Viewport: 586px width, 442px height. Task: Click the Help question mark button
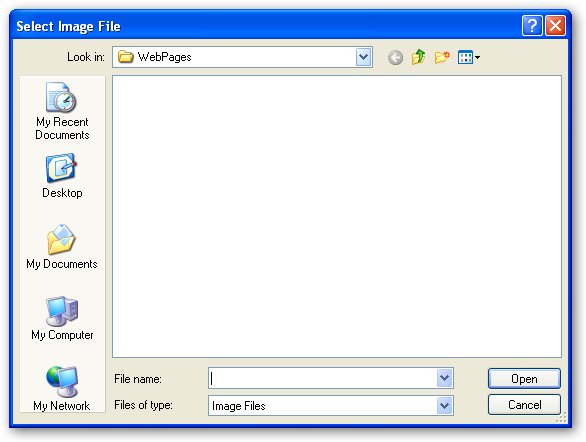(532, 26)
